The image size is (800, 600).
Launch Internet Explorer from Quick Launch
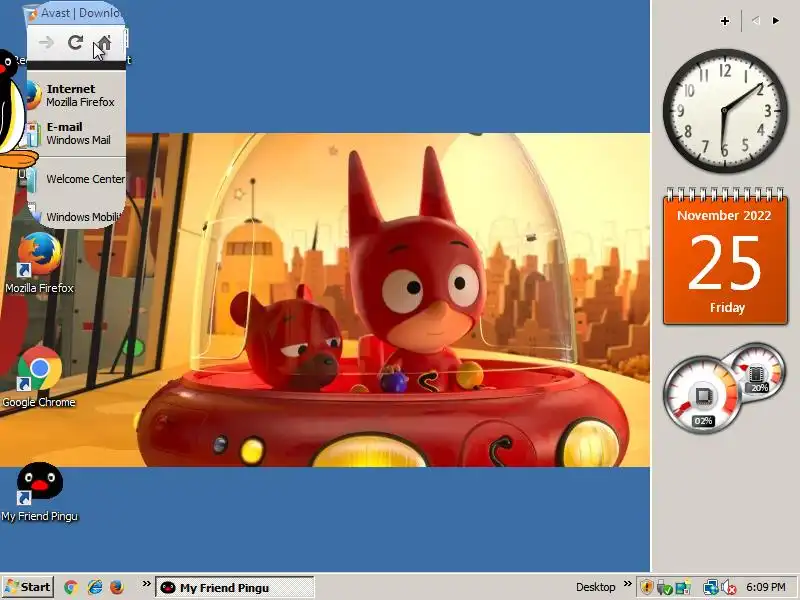(x=94, y=587)
